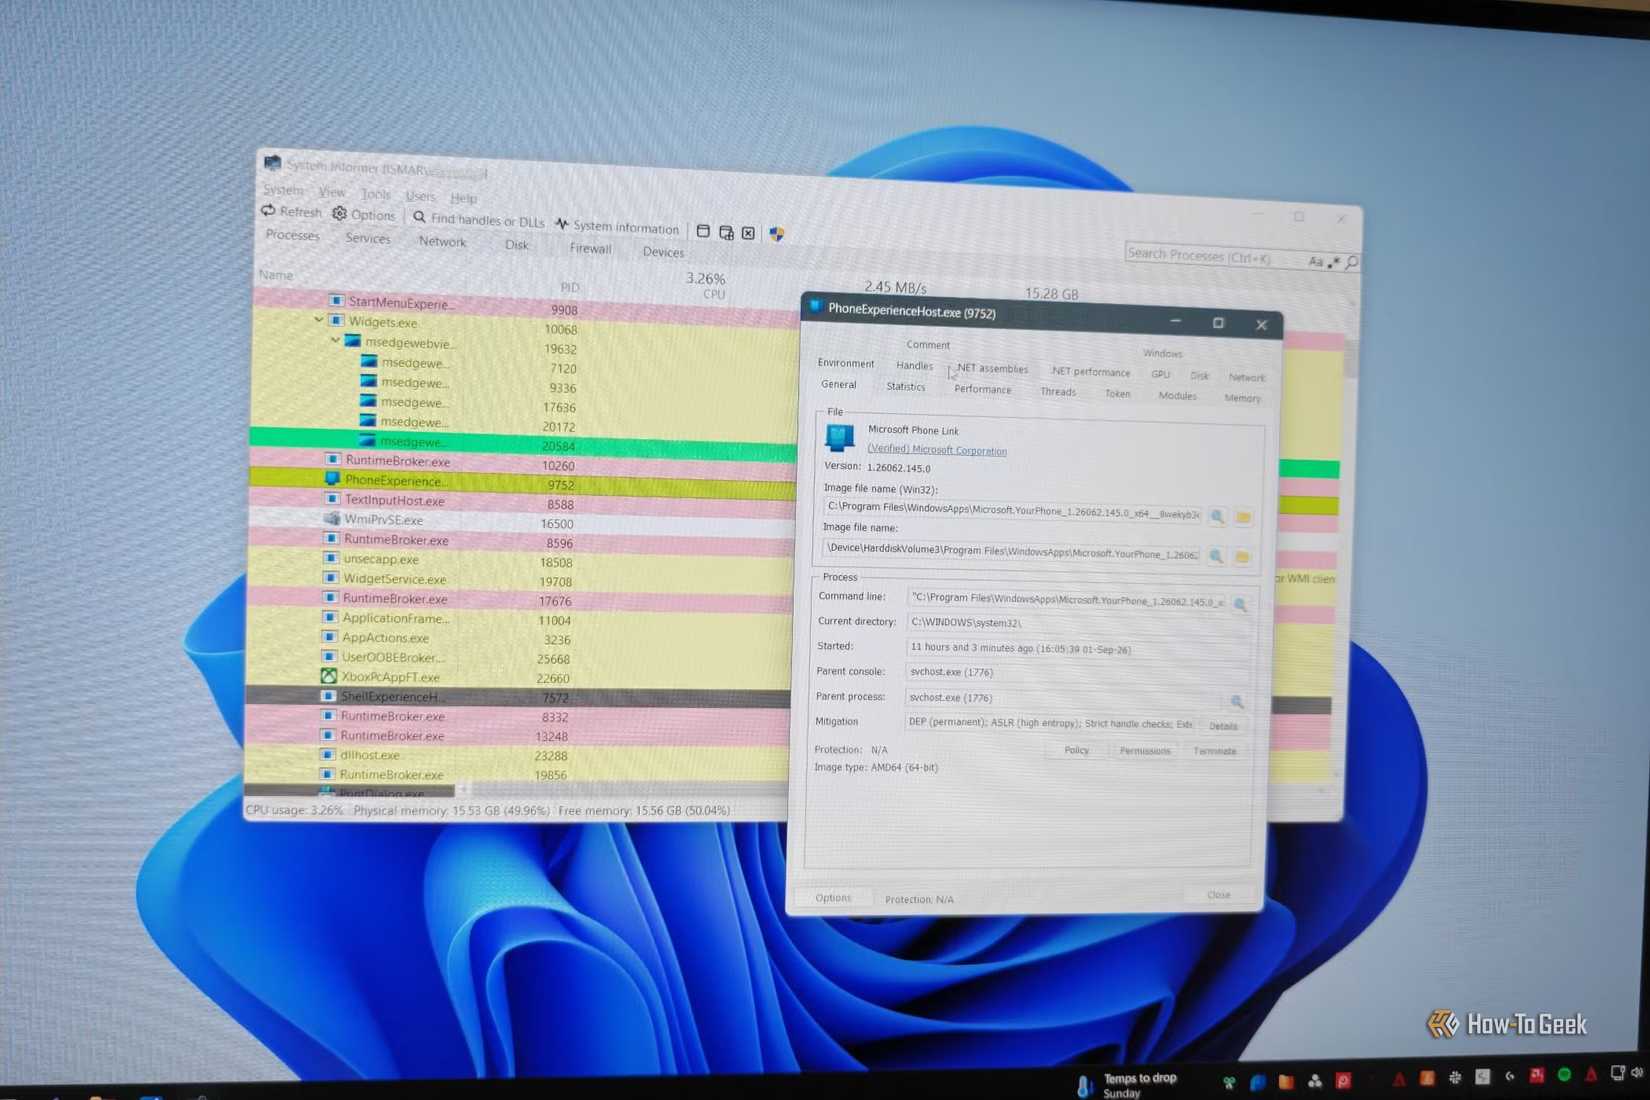This screenshot has height=1100, width=1650.
Task: Click the Refresh toolbar button
Action: [x=292, y=212]
